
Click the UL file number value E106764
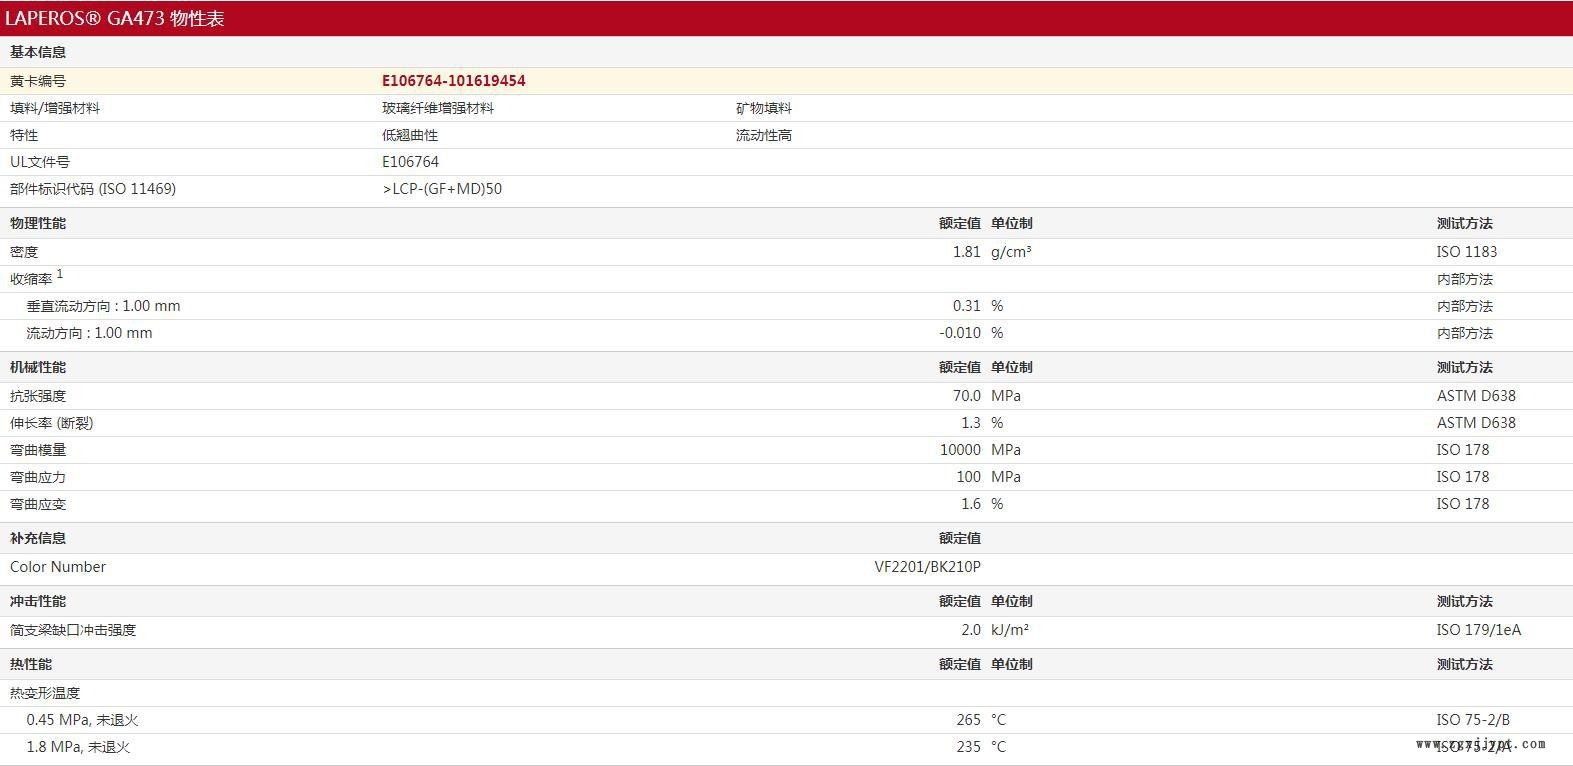[410, 162]
